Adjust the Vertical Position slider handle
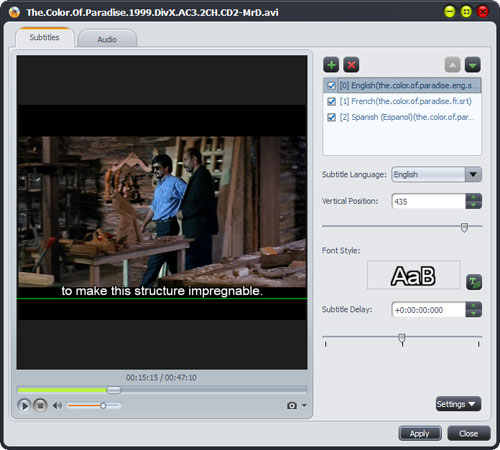The height and width of the screenshot is (450, 500). [464, 228]
